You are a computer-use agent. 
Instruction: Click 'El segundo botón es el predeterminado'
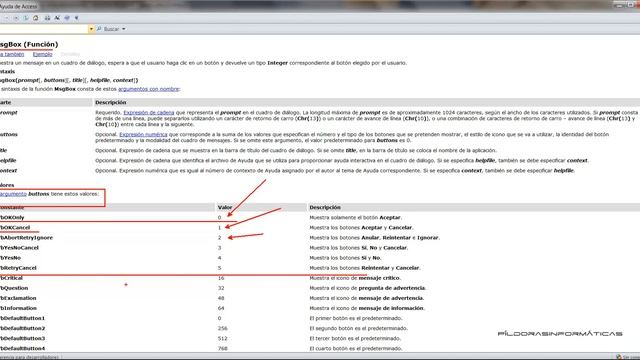coord(358,329)
